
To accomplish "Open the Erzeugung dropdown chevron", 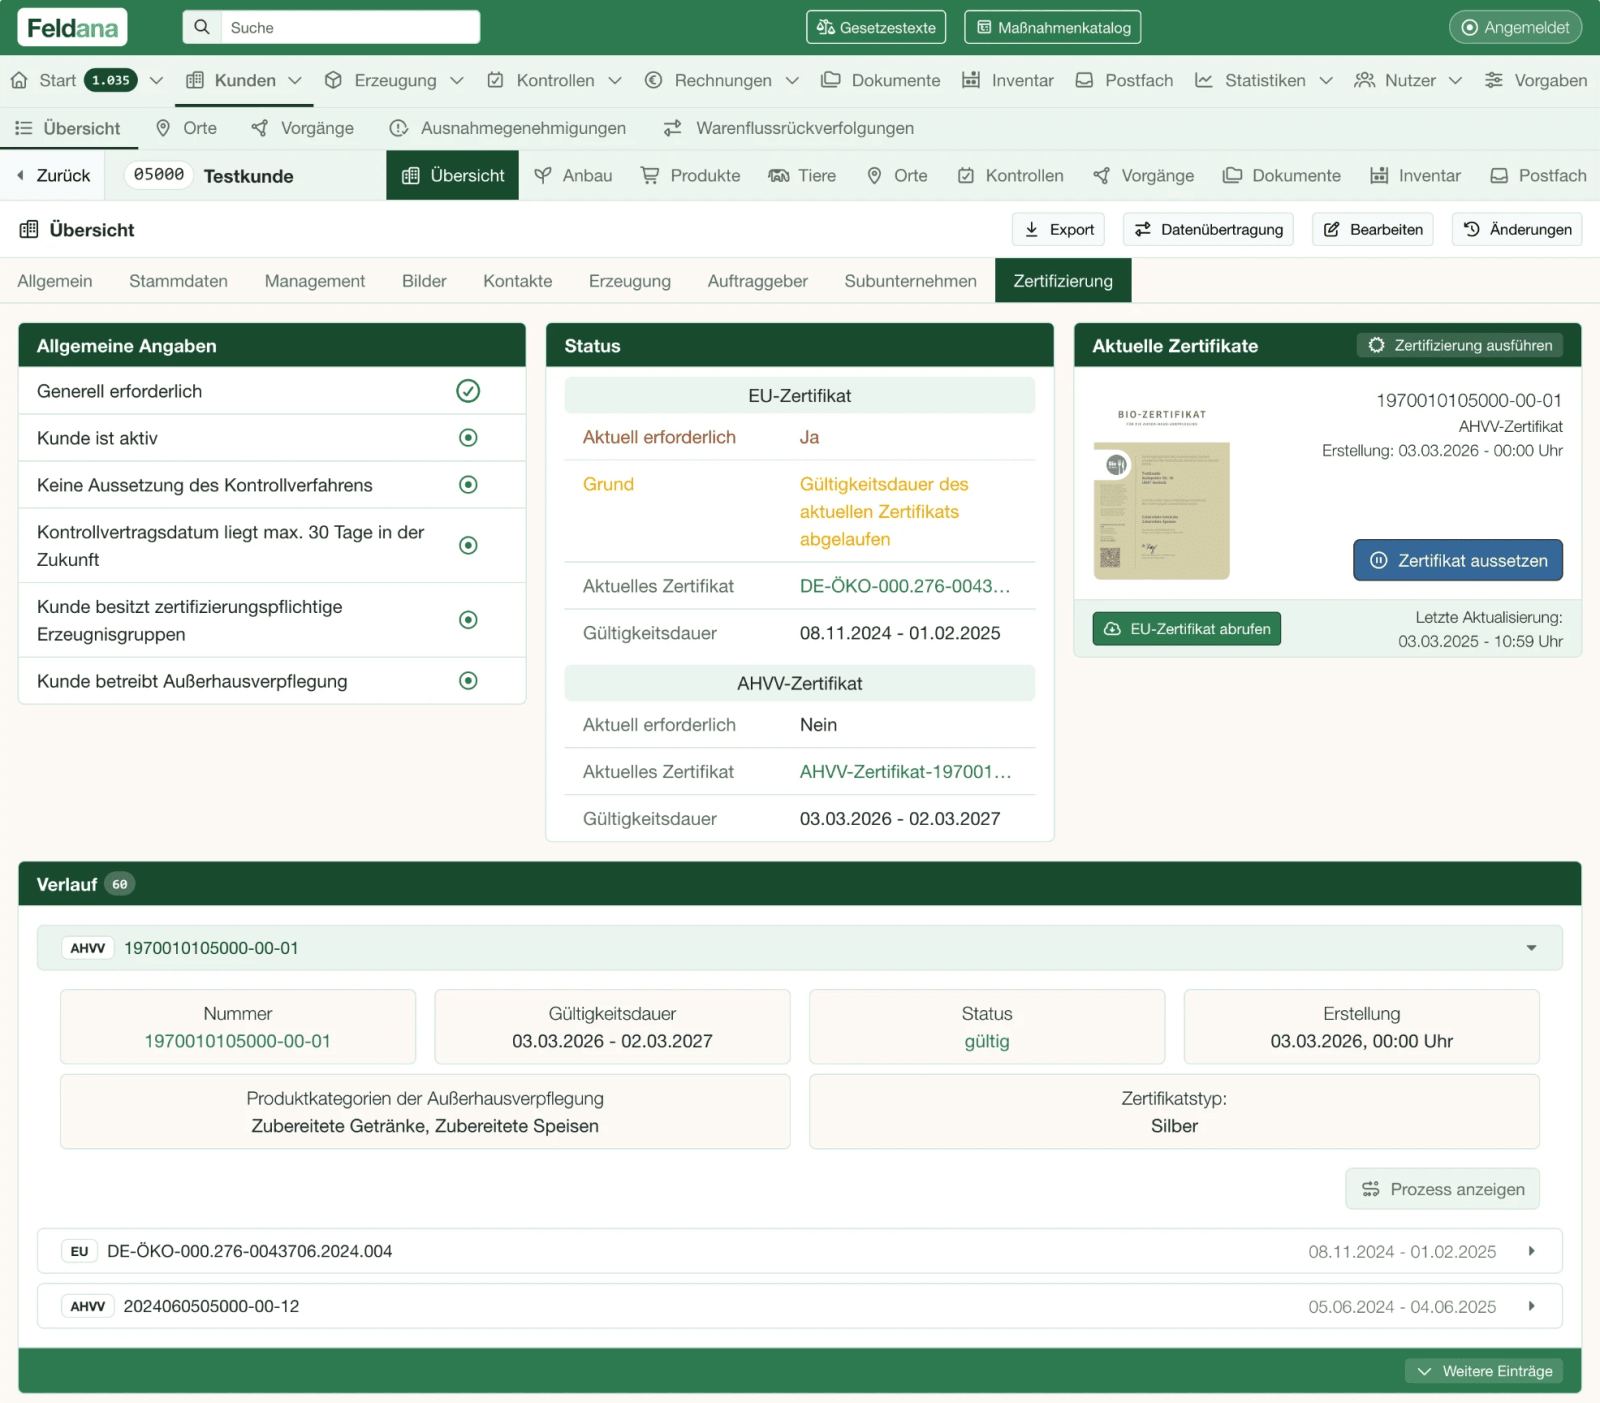I will click(457, 80).
